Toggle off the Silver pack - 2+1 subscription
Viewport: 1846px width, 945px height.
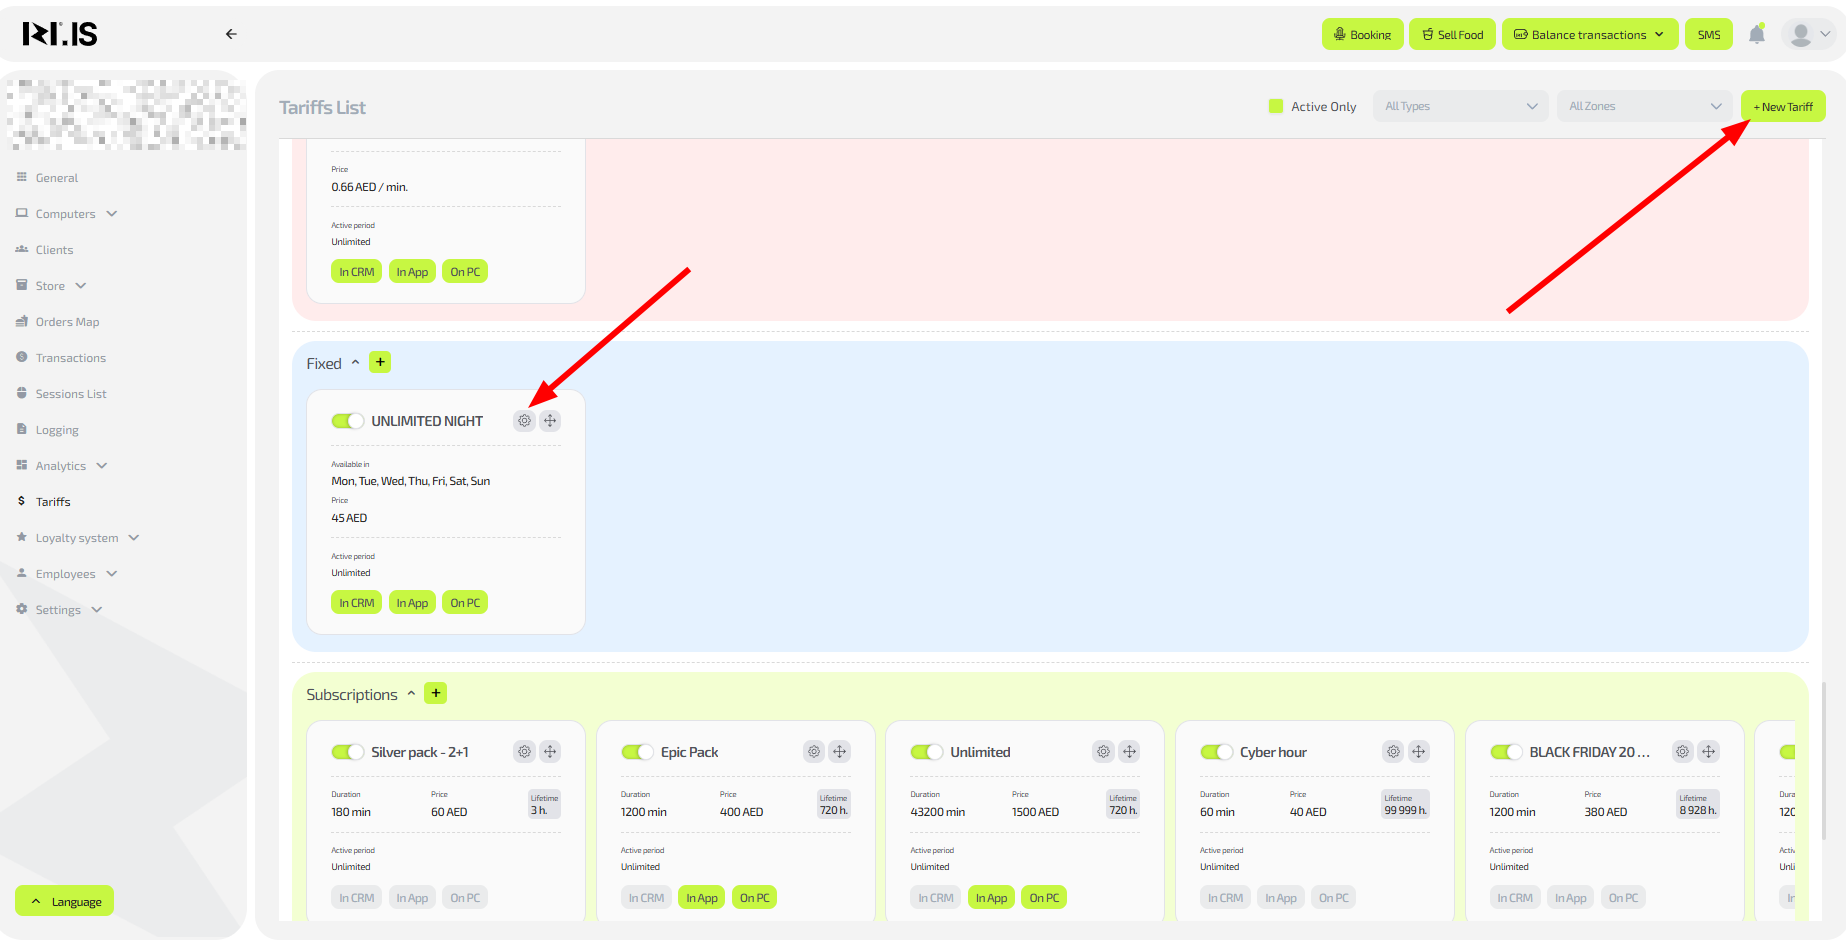point(347,752)
